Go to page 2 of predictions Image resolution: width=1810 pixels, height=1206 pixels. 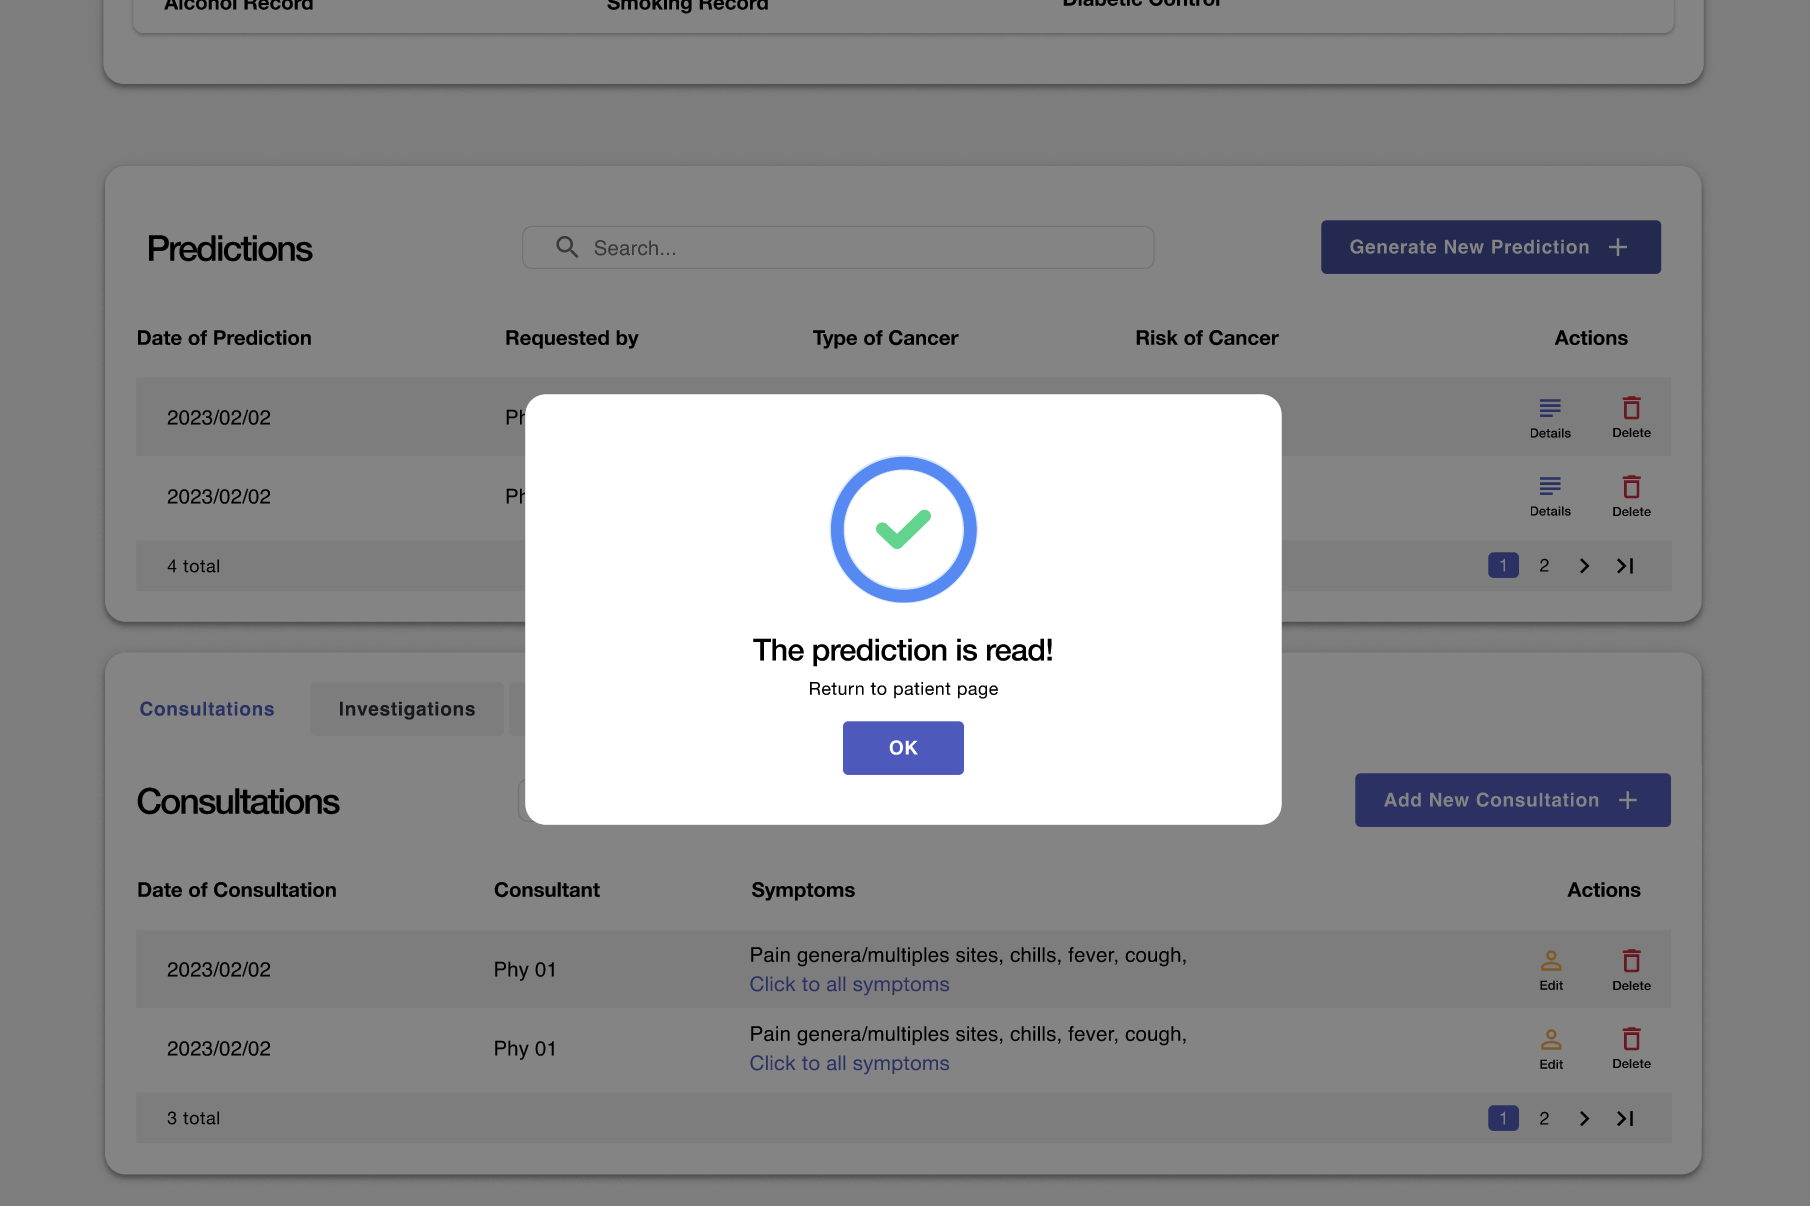tap(1543, 566)
